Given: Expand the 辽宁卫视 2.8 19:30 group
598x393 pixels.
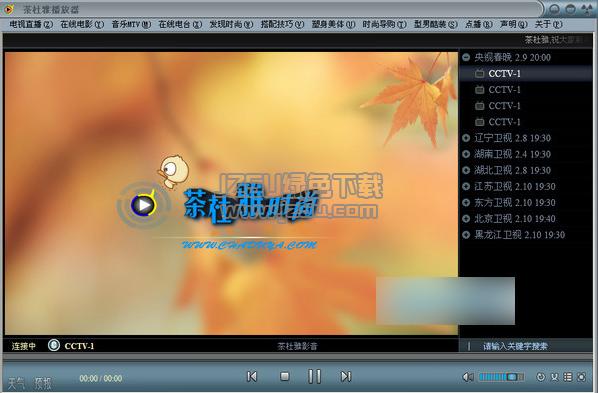Looking at the screenshot, I should point(466,138).
